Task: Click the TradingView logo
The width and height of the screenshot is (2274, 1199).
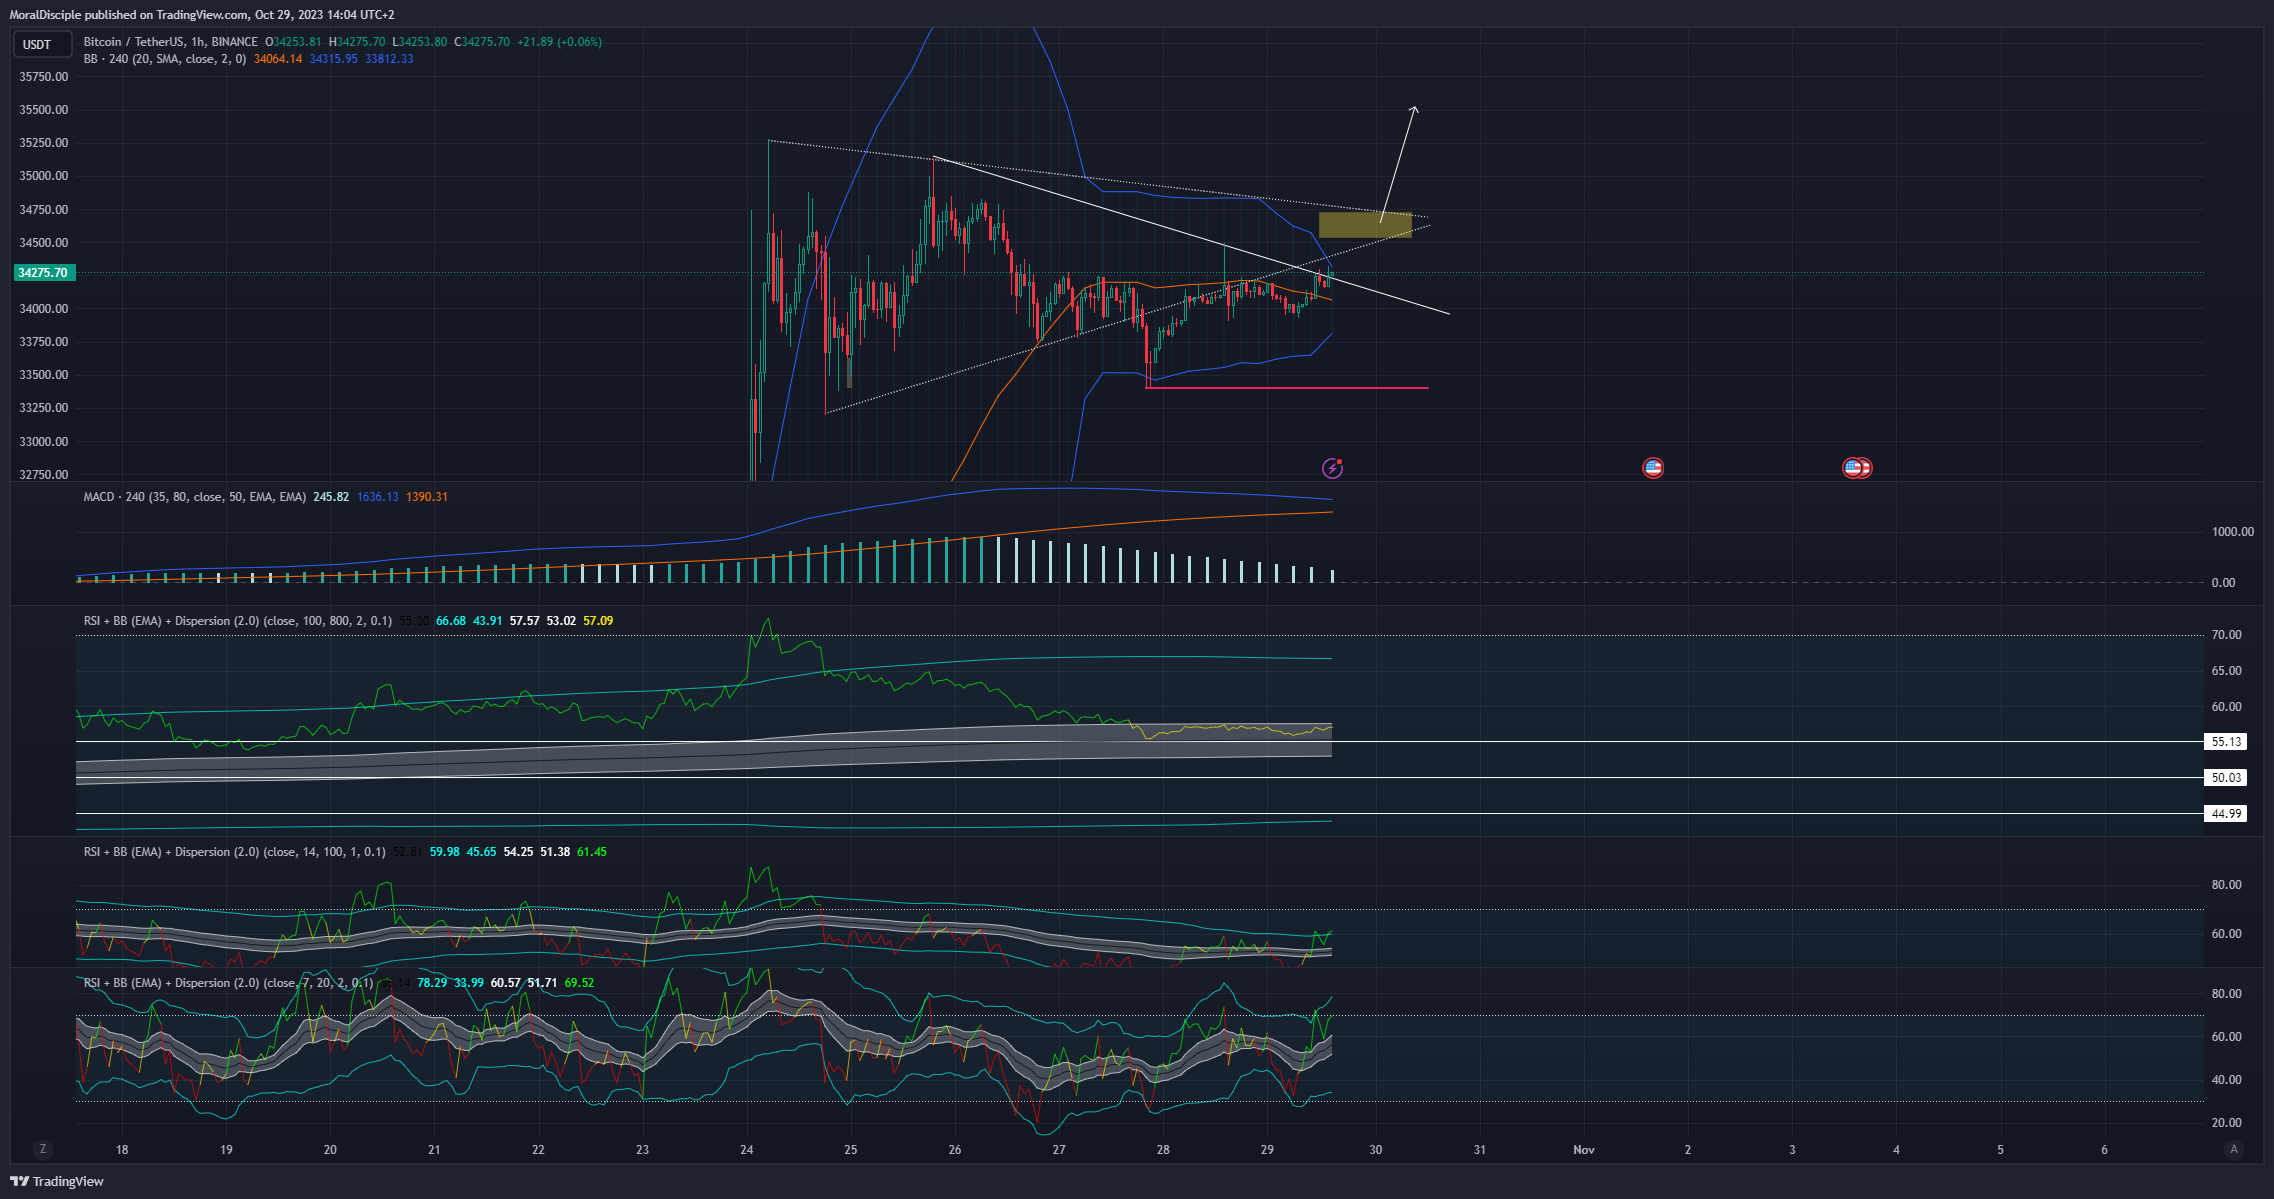Action: [x=57, y=1181]
